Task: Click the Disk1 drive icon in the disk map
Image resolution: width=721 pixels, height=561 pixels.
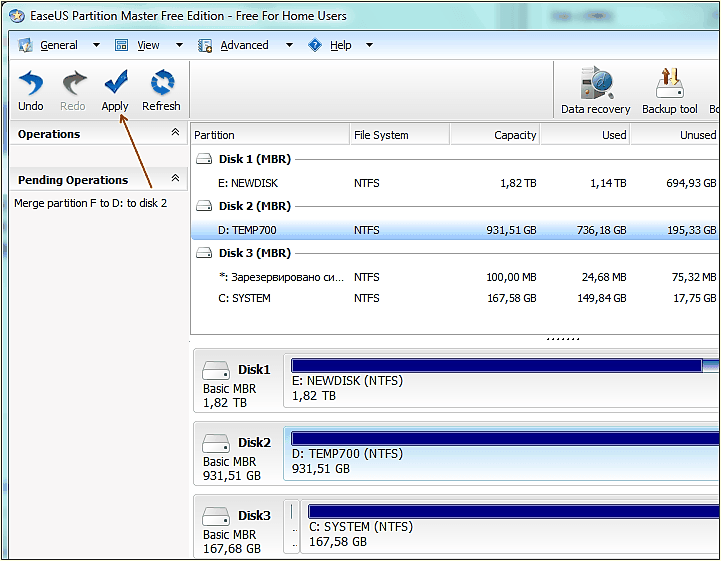Action: (216, 370)
